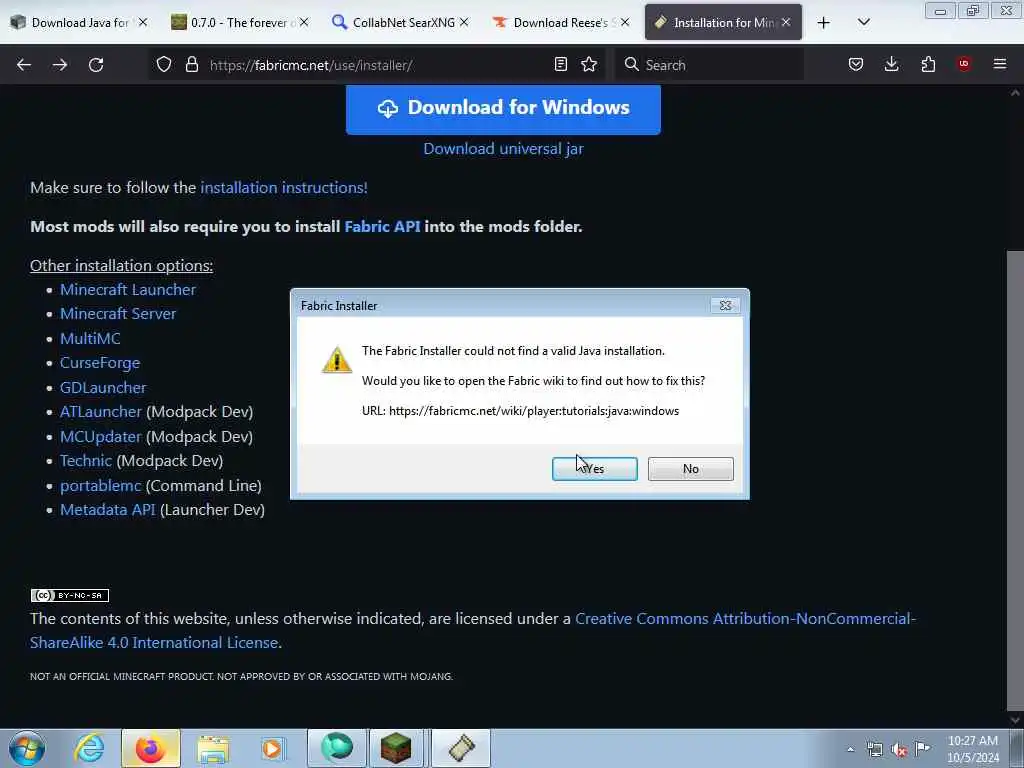1024x768 pixels.
Task: Open the CurseForge link
Action: (100, 362)
